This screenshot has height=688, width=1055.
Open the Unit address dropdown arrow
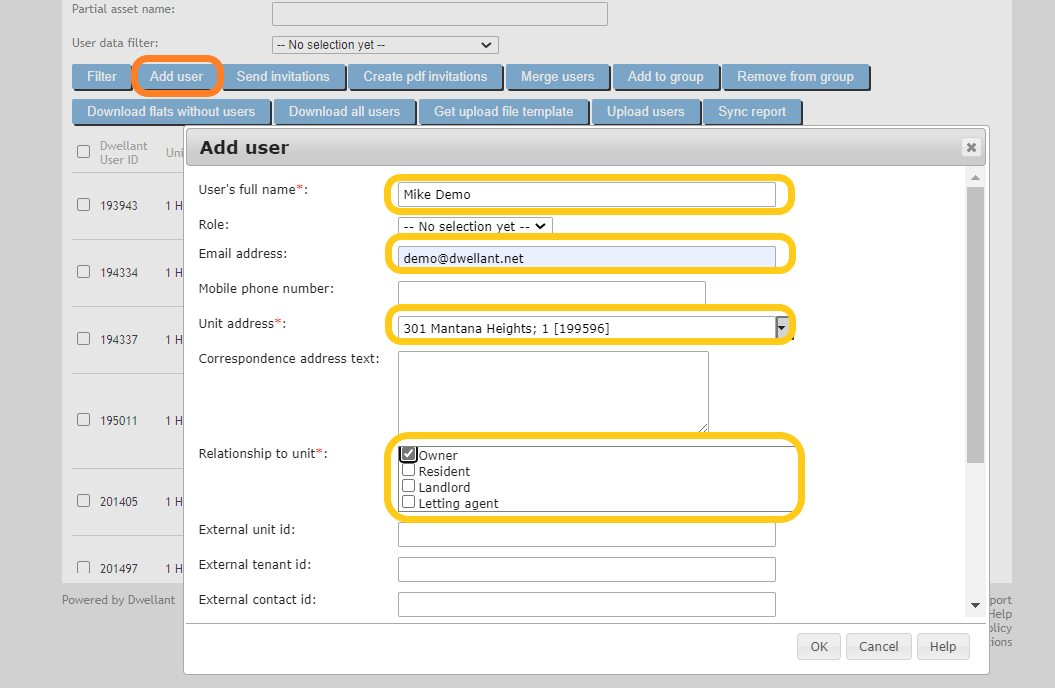781,325
